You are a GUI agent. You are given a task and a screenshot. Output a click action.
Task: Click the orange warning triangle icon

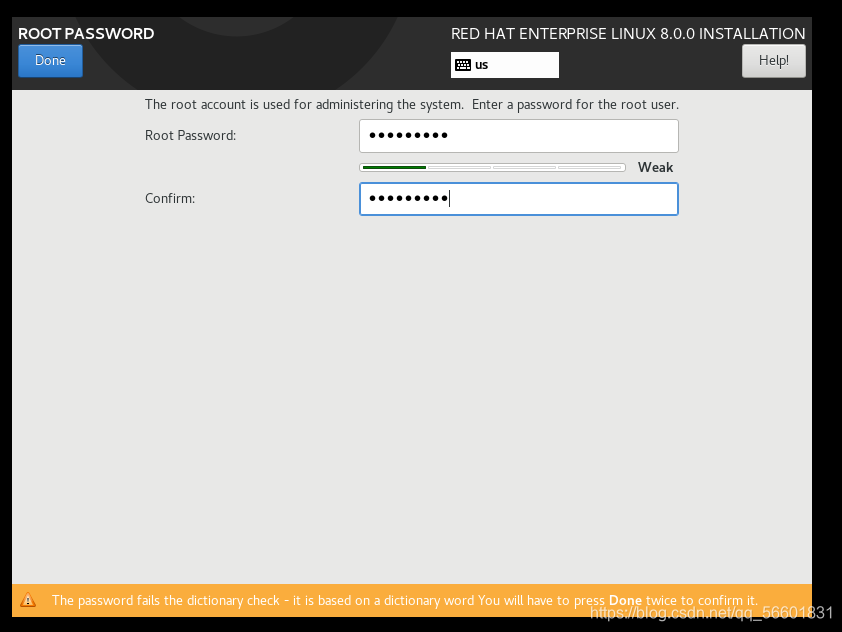coord(28,600)
